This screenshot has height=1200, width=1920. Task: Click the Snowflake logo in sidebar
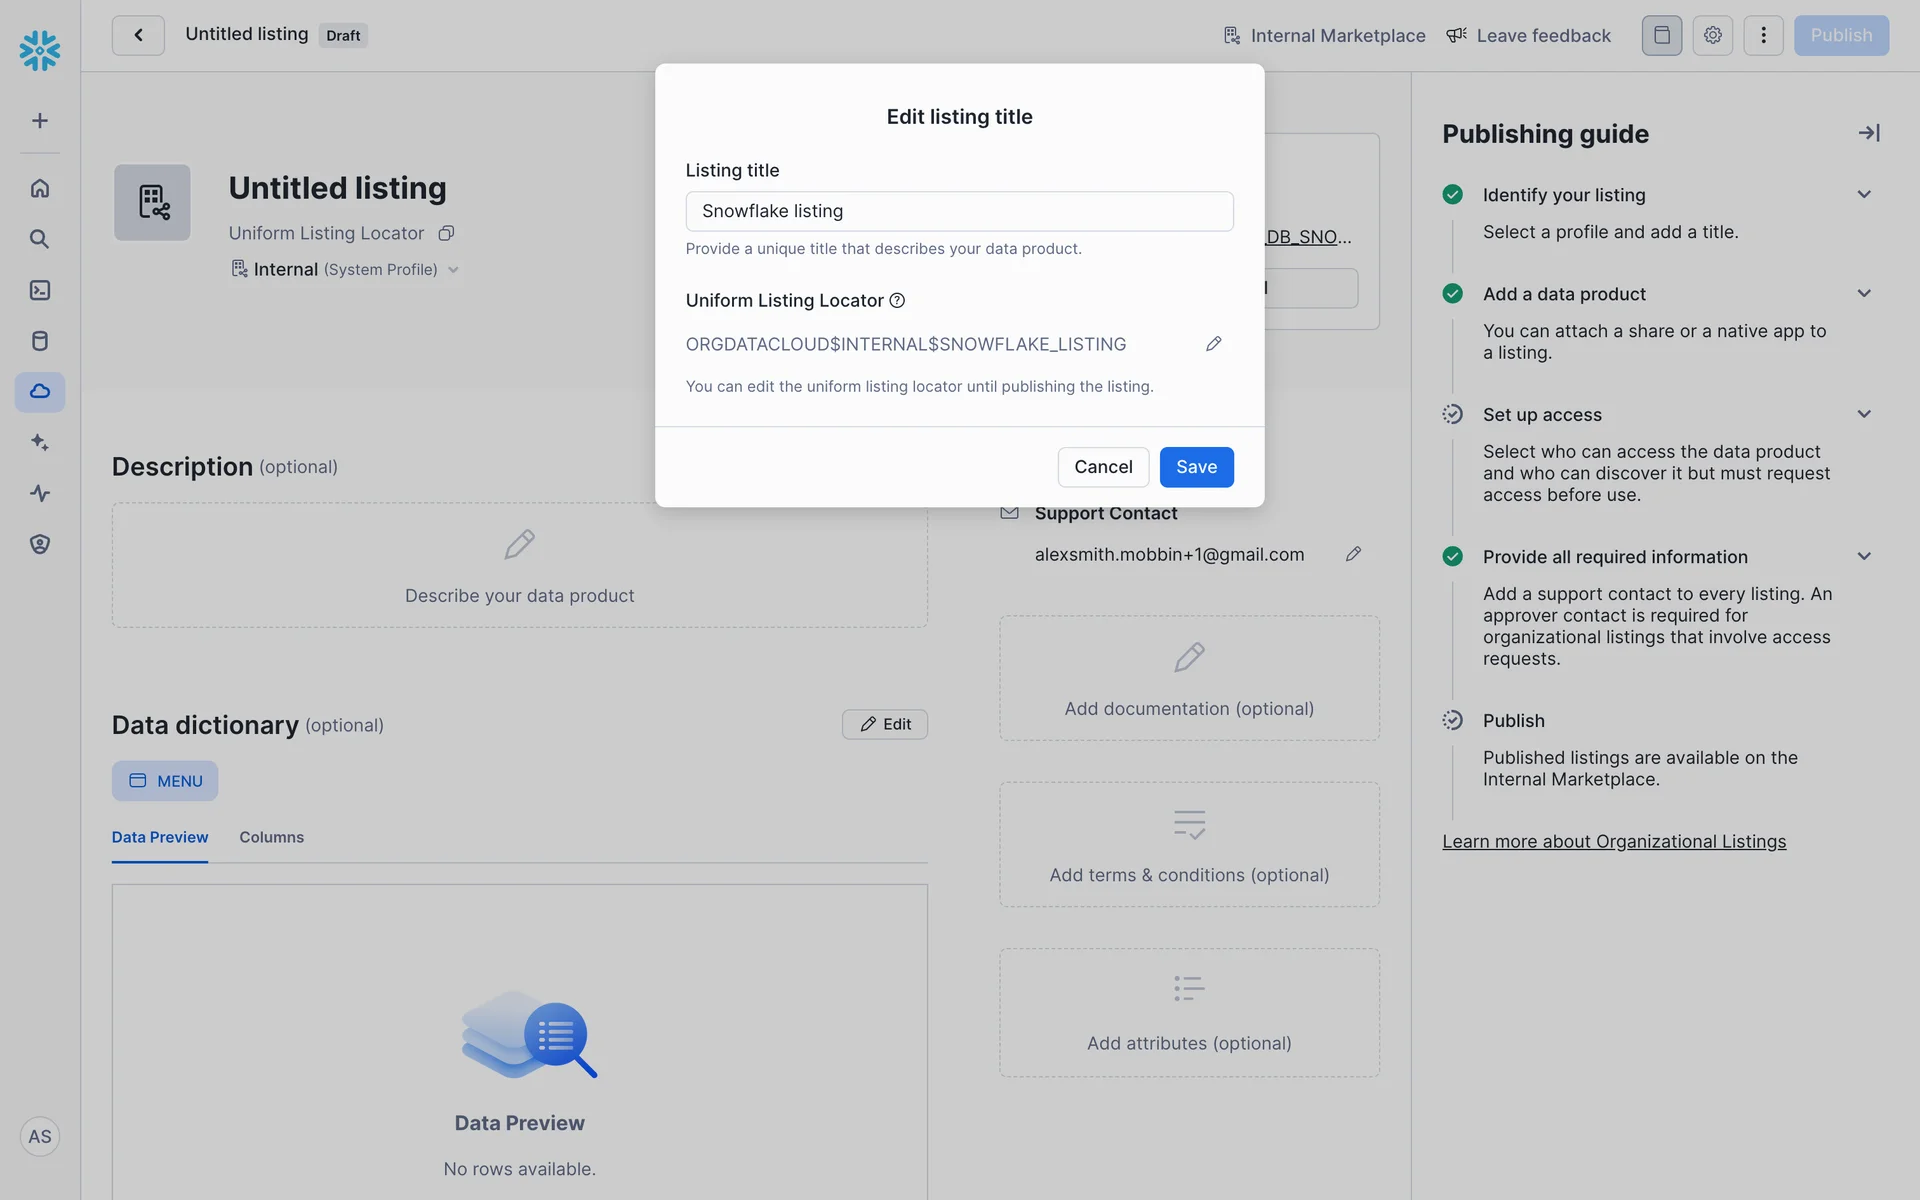coord(40,50)
